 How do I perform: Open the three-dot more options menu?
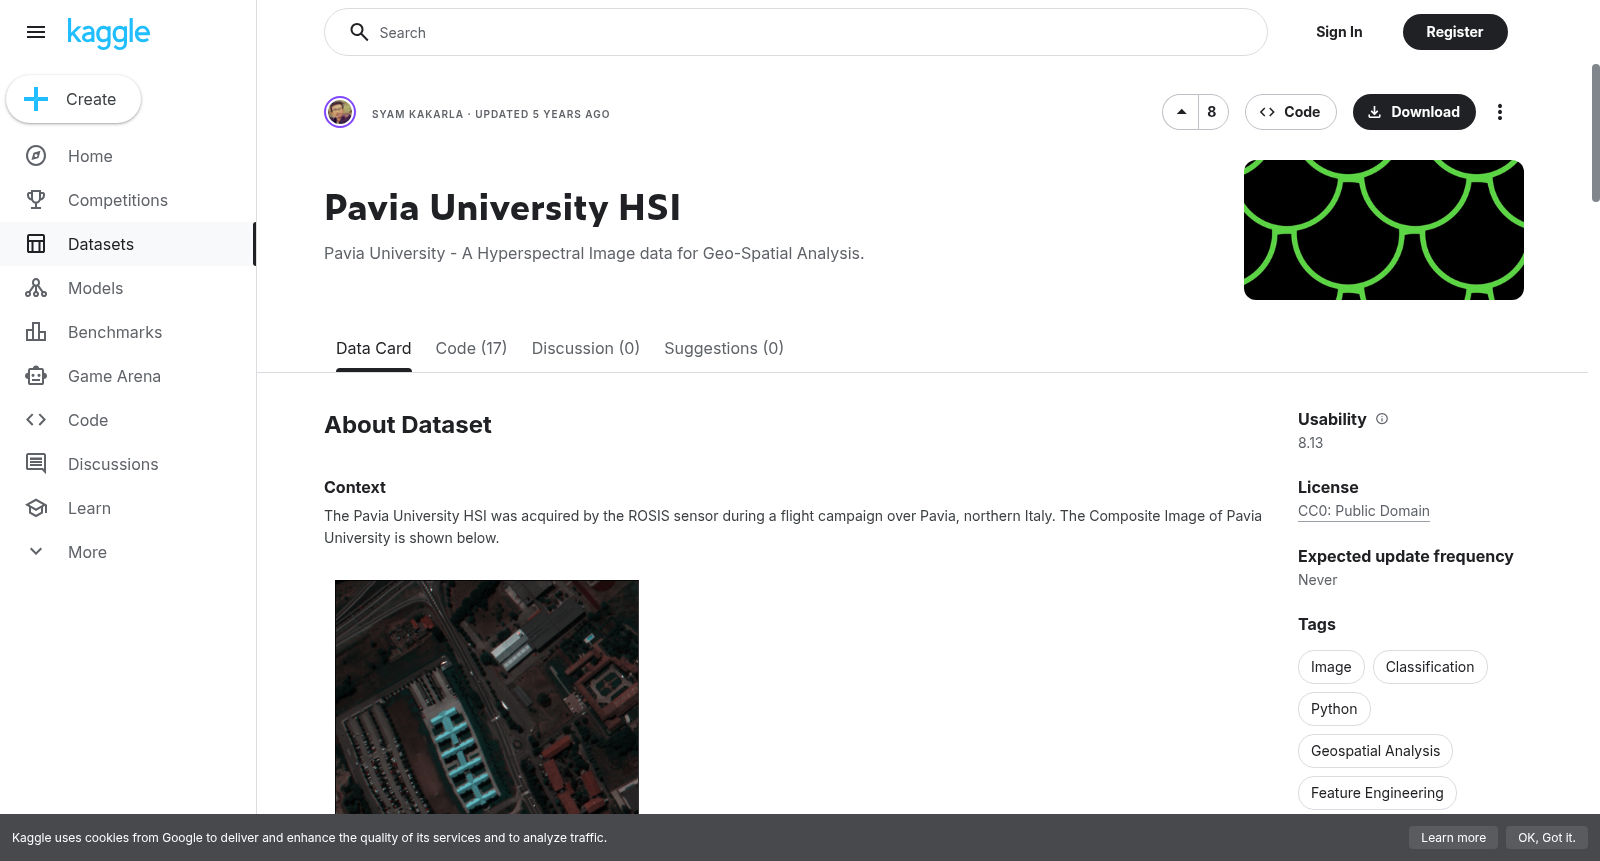click(1500, 112)
